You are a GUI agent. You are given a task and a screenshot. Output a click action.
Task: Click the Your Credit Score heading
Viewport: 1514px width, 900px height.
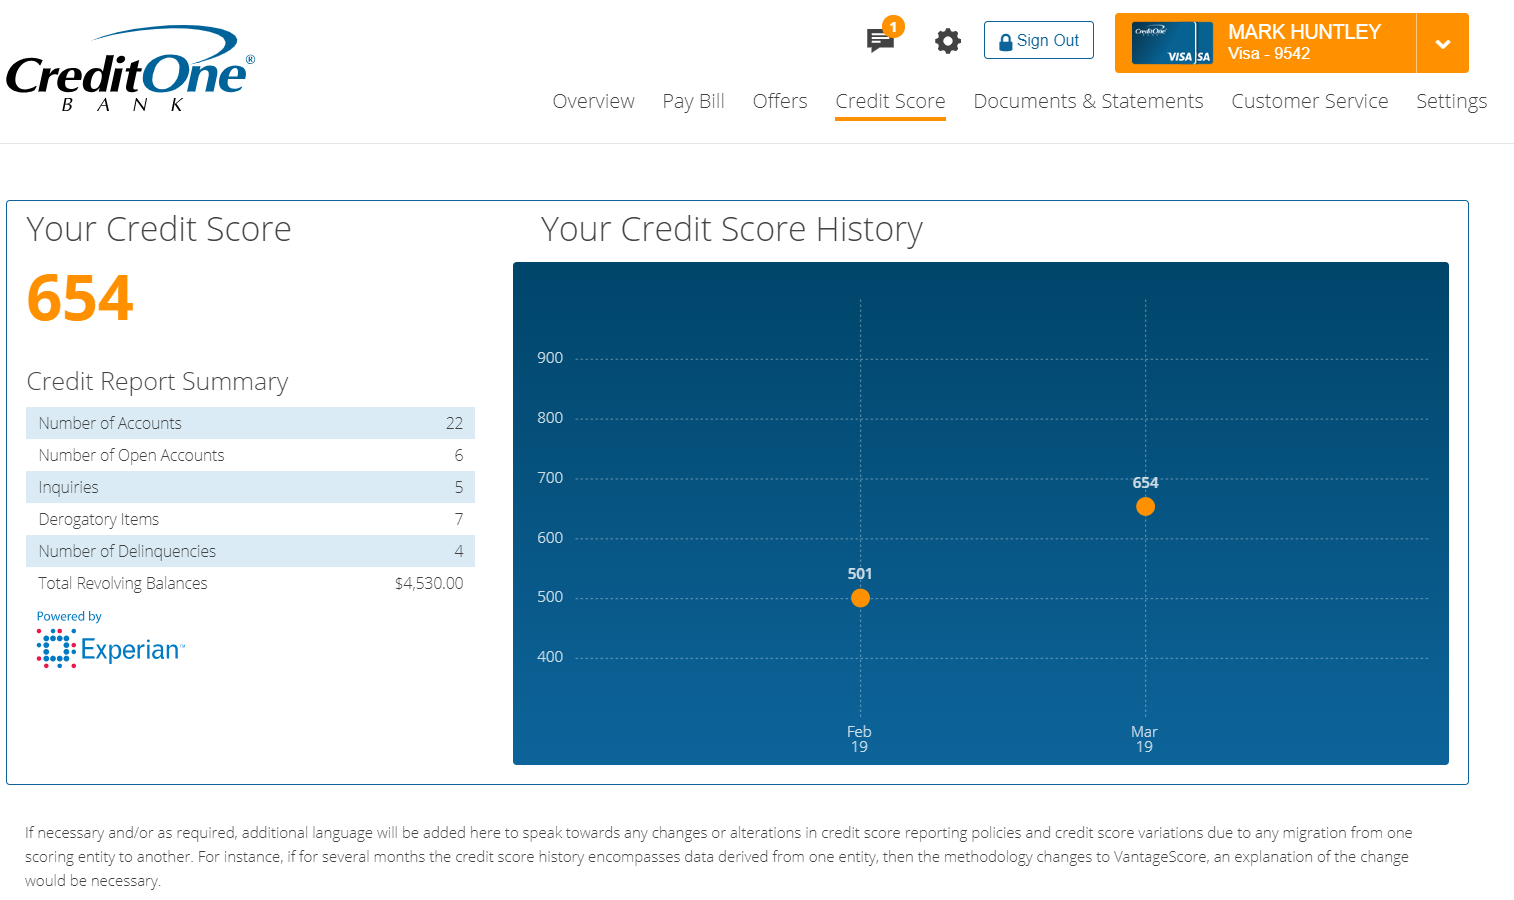click(159, 229)
